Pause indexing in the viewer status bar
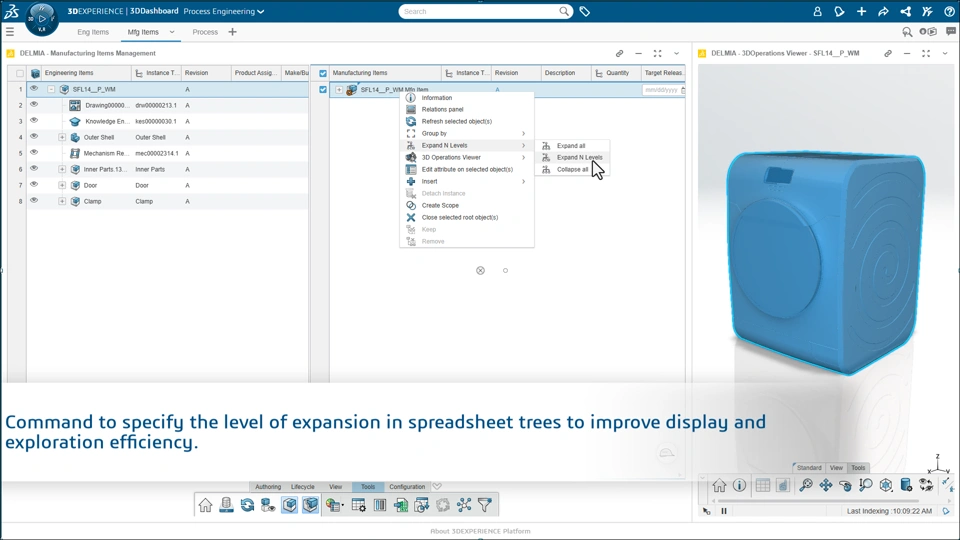The width and height of the screenshot is (960, 540). (724, 511)
